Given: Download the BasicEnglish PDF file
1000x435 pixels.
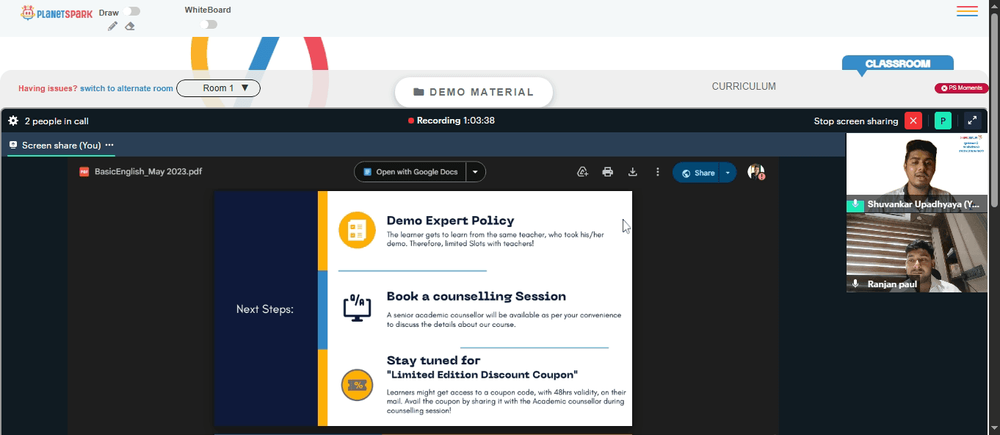Looking at the screenshot, I should tap(633, 172).
